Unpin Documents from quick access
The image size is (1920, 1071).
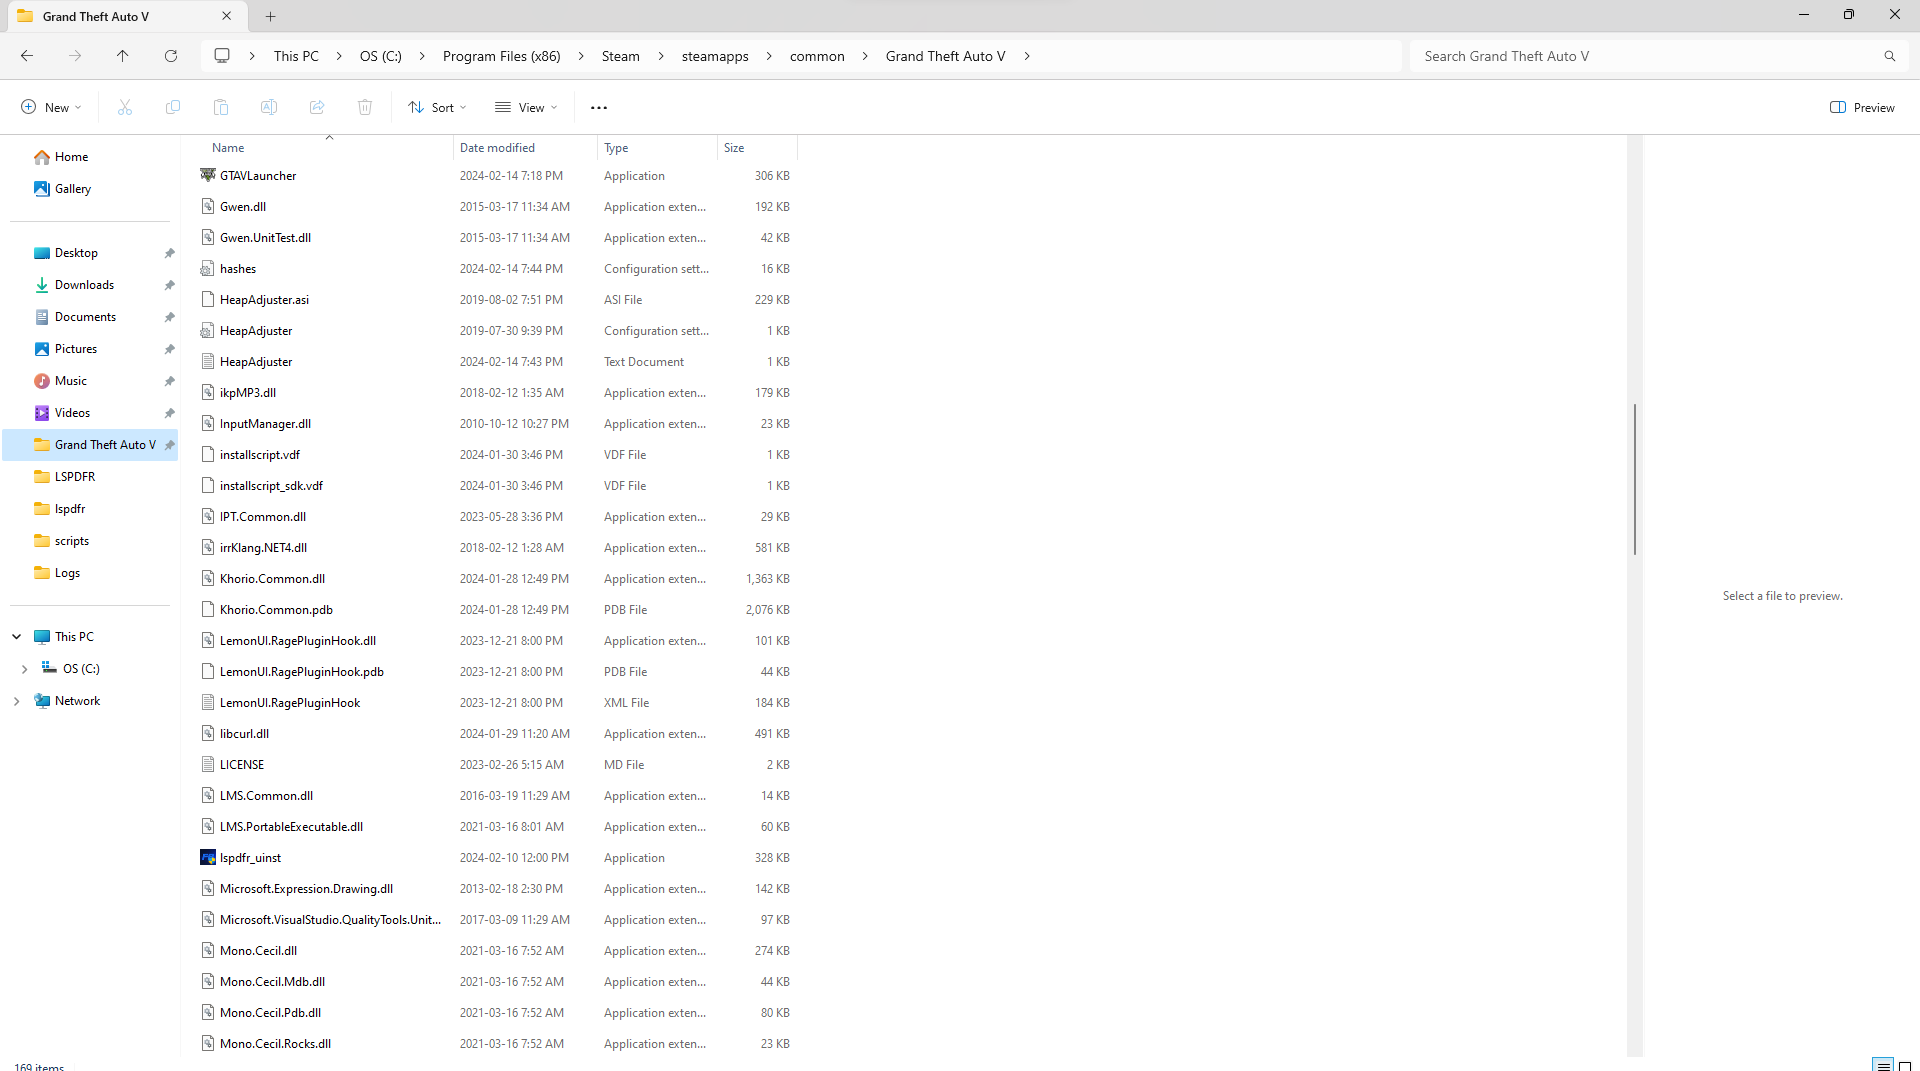pos(170,317)
